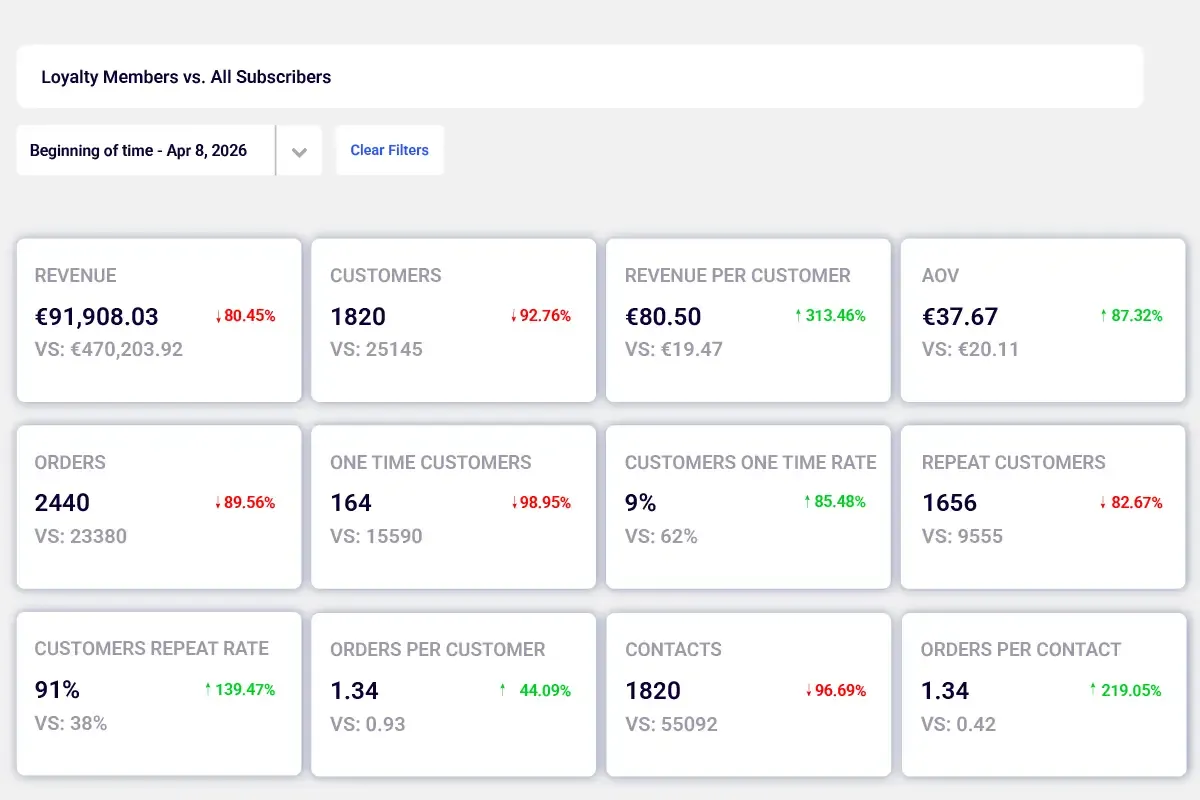Click the 9% one time rate value
This screenshot has height=800, width=1200.
click(x=641, y=503)
